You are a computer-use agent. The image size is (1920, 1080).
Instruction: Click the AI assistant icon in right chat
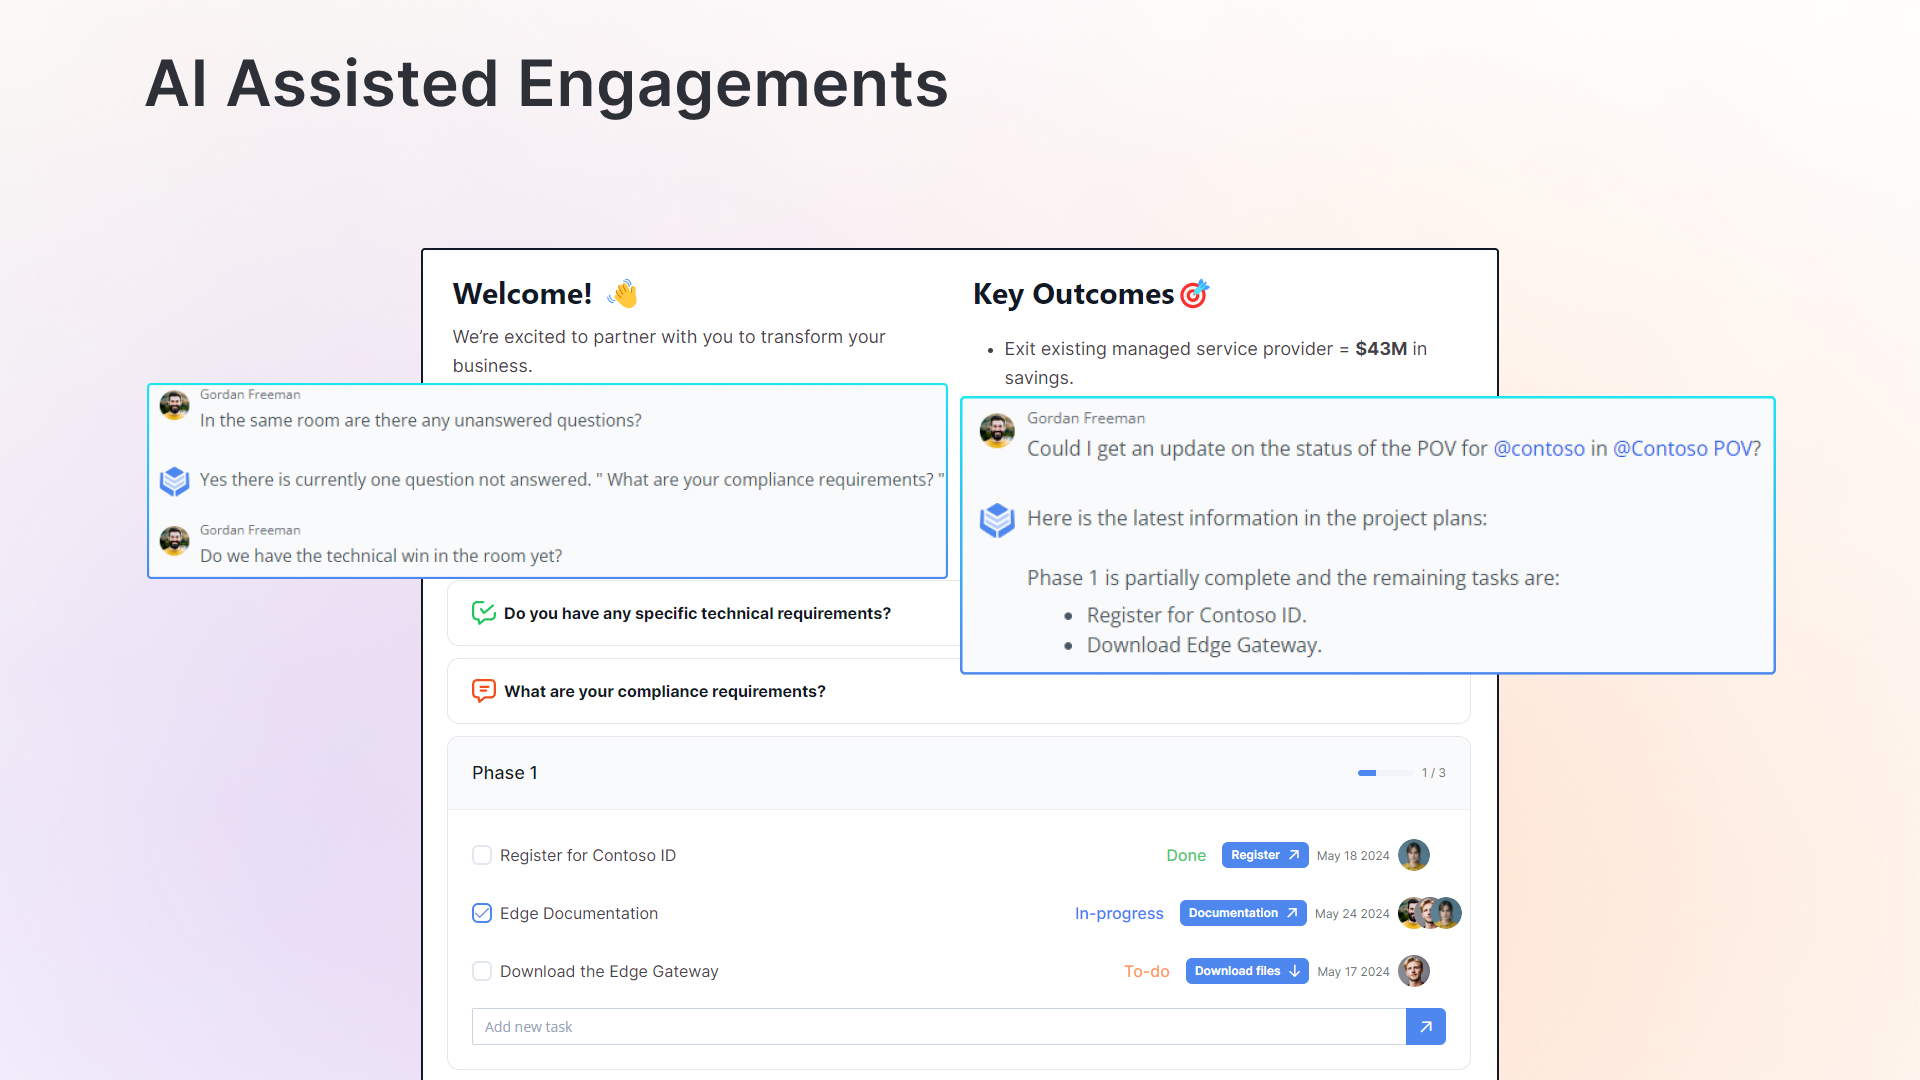(x=997, y=520)
